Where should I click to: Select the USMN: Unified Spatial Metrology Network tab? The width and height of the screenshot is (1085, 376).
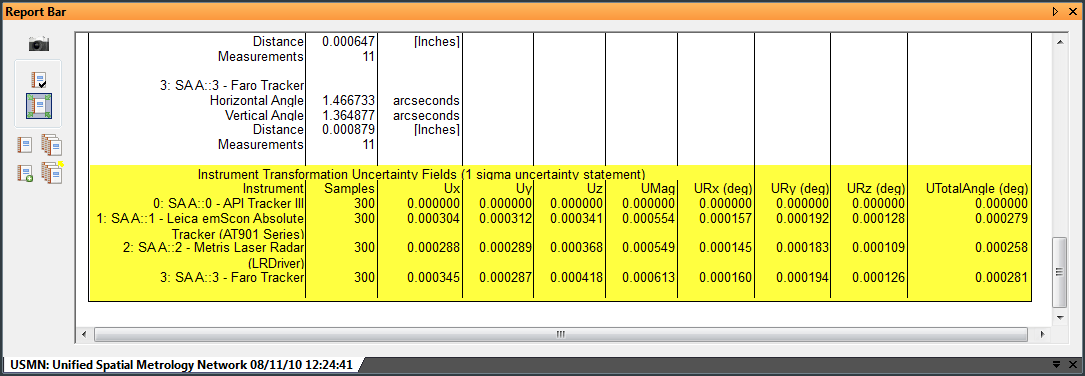point(181,364)
